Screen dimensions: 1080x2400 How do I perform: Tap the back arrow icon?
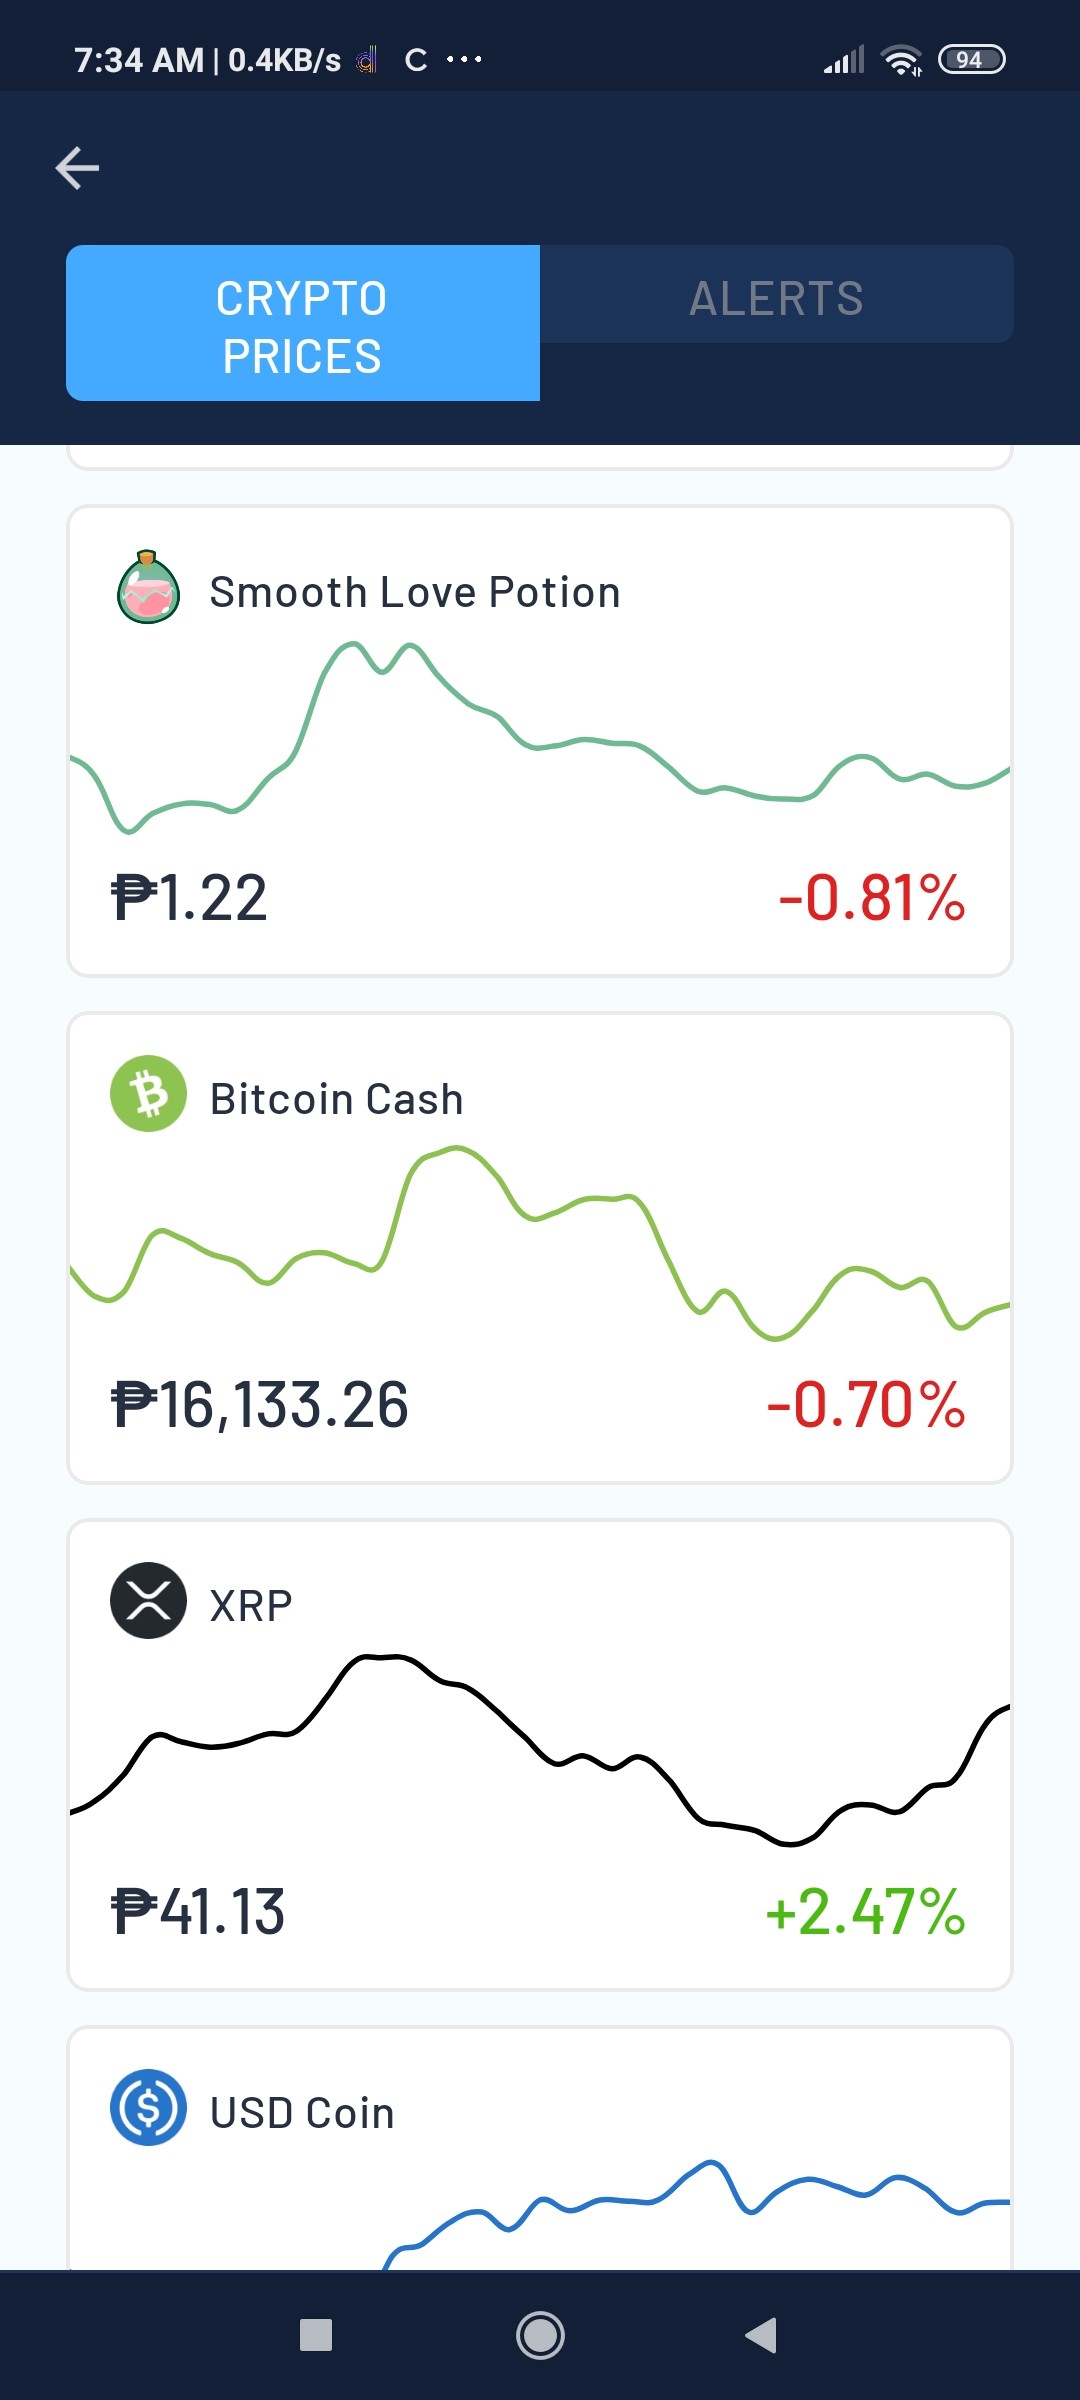[x=77, y=167]
